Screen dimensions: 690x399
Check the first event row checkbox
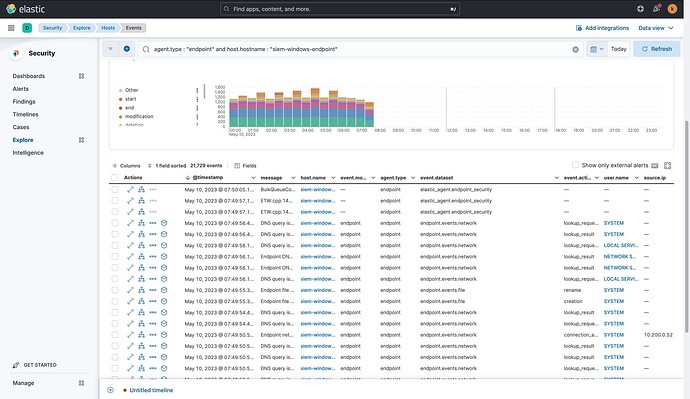tap(115, 190)
